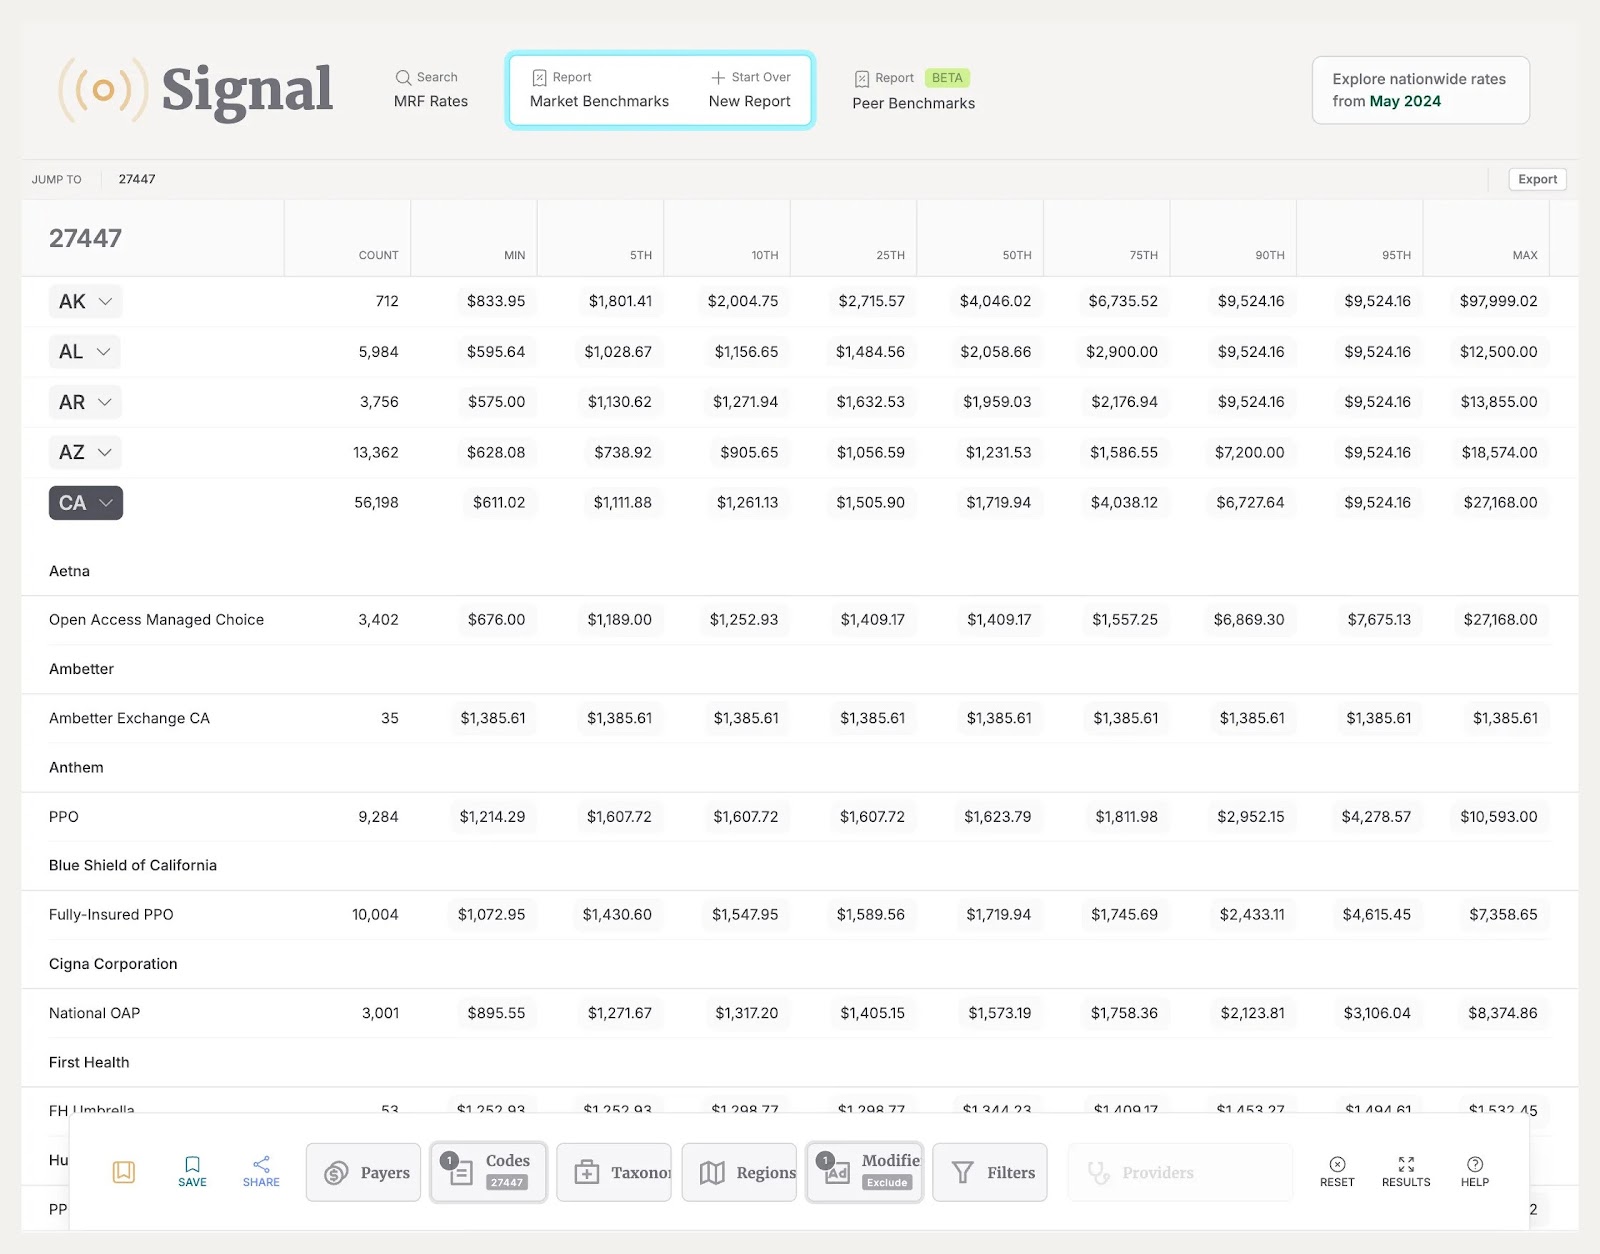Expand the AK state dropdown
Image resolution: width=1600 pixels, height=1254 pixels.
pyautogui.click(x=85, y=301)
